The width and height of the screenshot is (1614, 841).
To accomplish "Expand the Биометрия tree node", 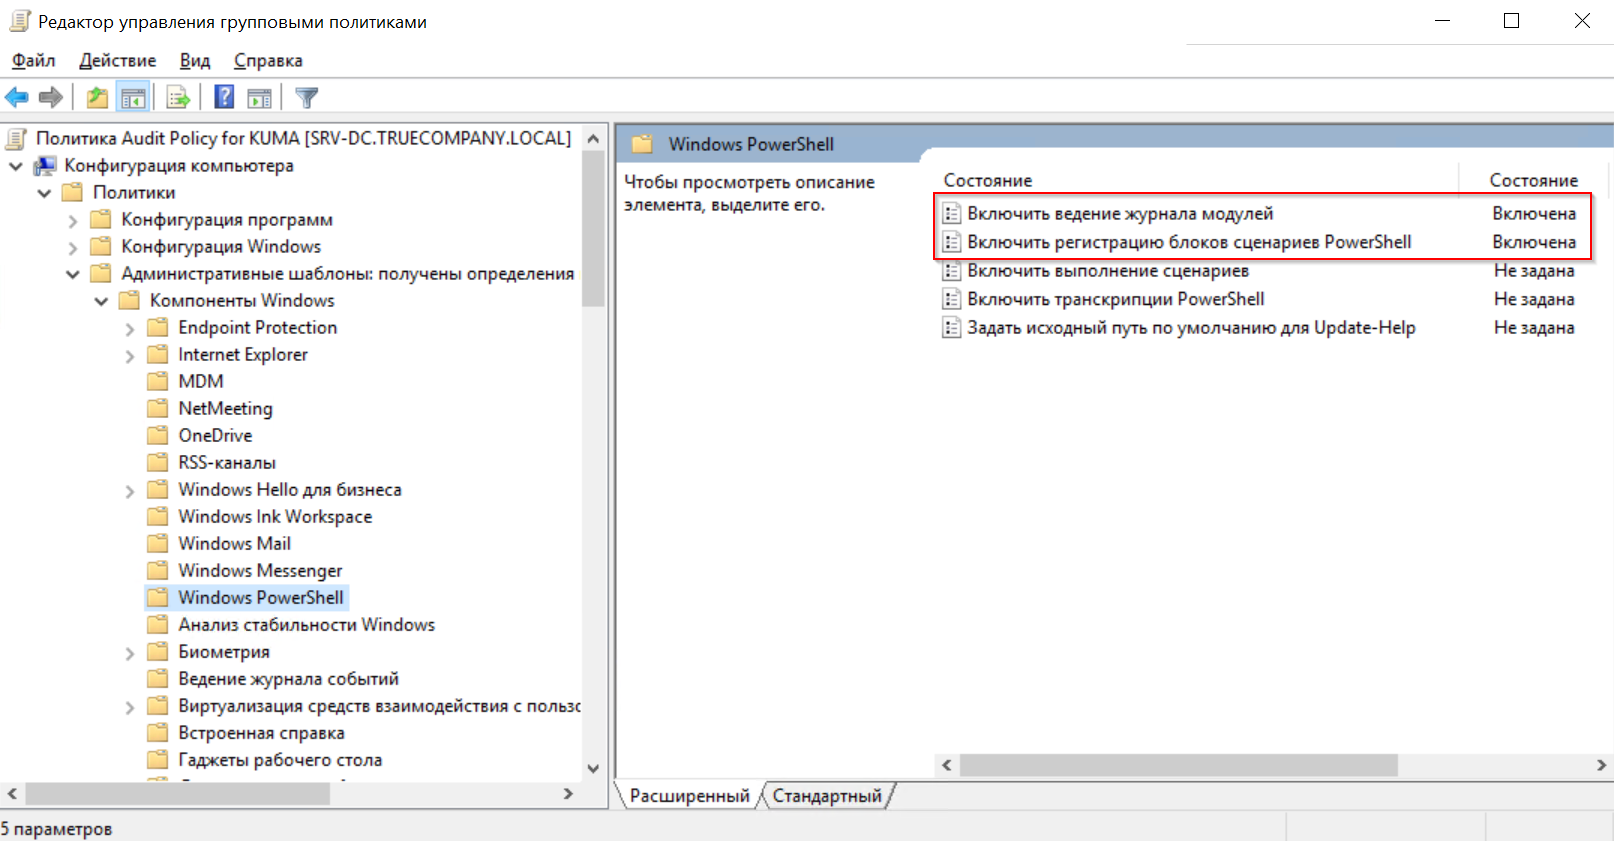I will click(129, 653).
